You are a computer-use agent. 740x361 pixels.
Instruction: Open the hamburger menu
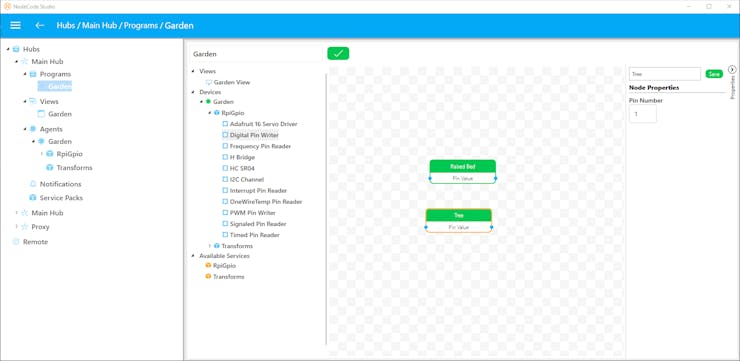pos(16,25)
